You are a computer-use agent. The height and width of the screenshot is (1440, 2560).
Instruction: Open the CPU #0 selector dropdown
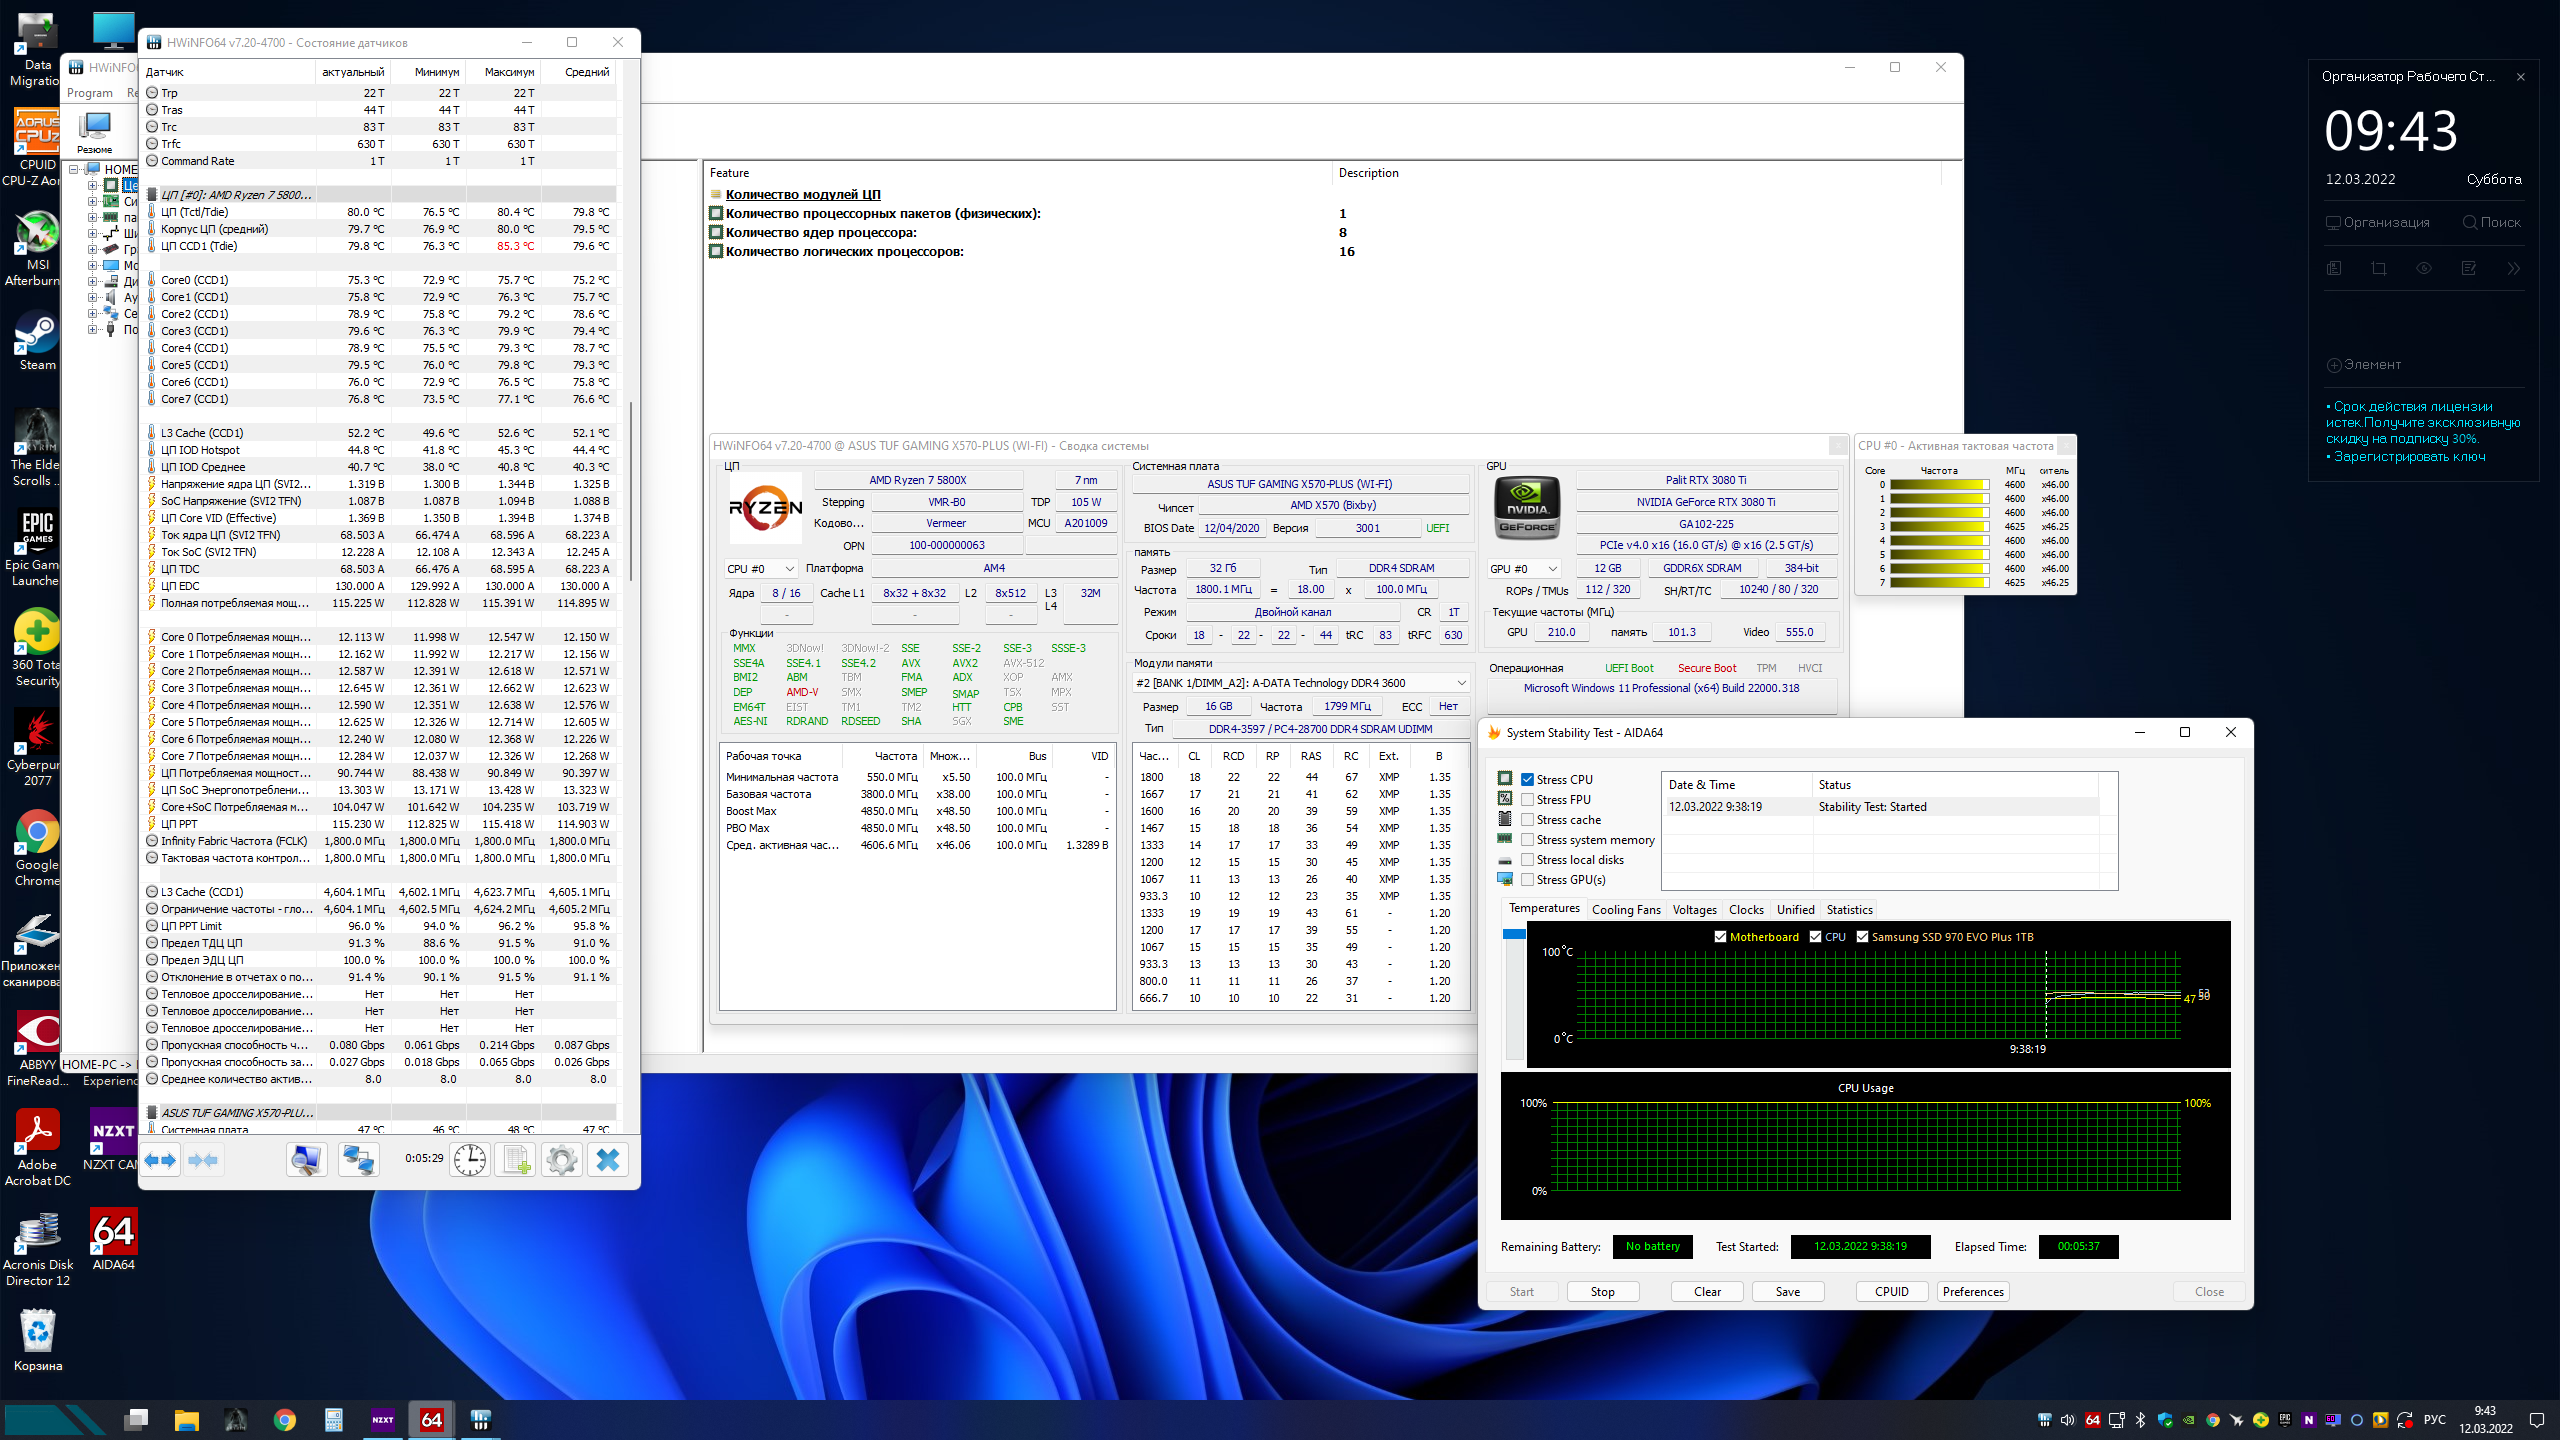click(x=761, y=569)
